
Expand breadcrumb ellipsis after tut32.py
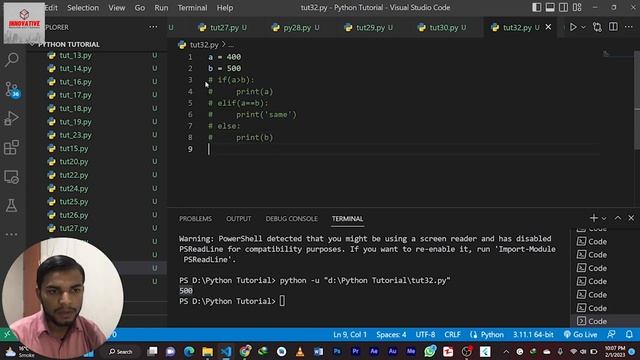[231, 45]
